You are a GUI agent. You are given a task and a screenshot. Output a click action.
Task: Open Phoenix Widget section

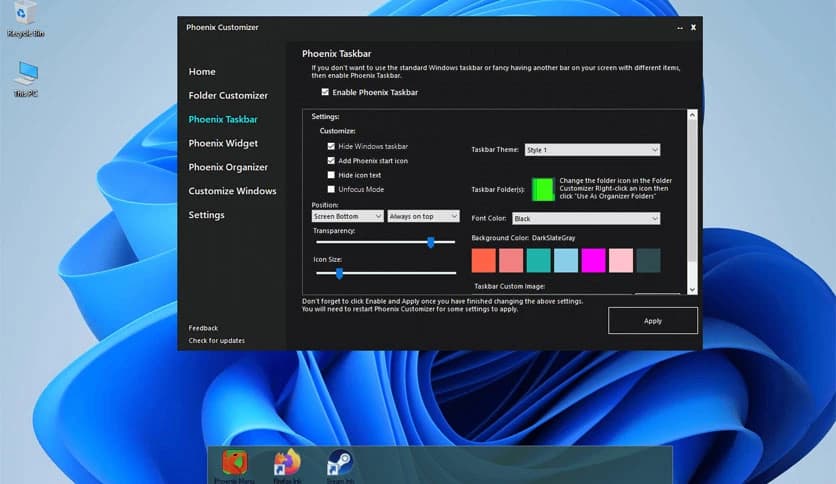[x=223, y=143]
